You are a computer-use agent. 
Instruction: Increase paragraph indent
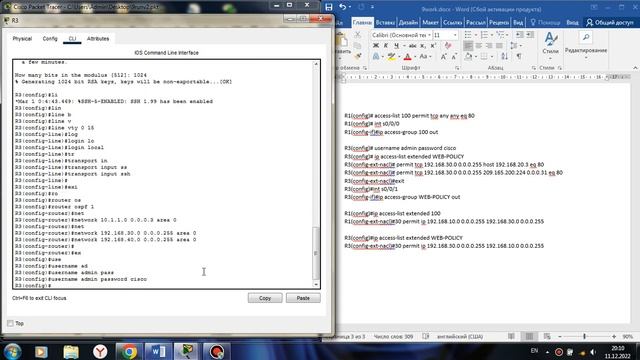pos(530,35)
